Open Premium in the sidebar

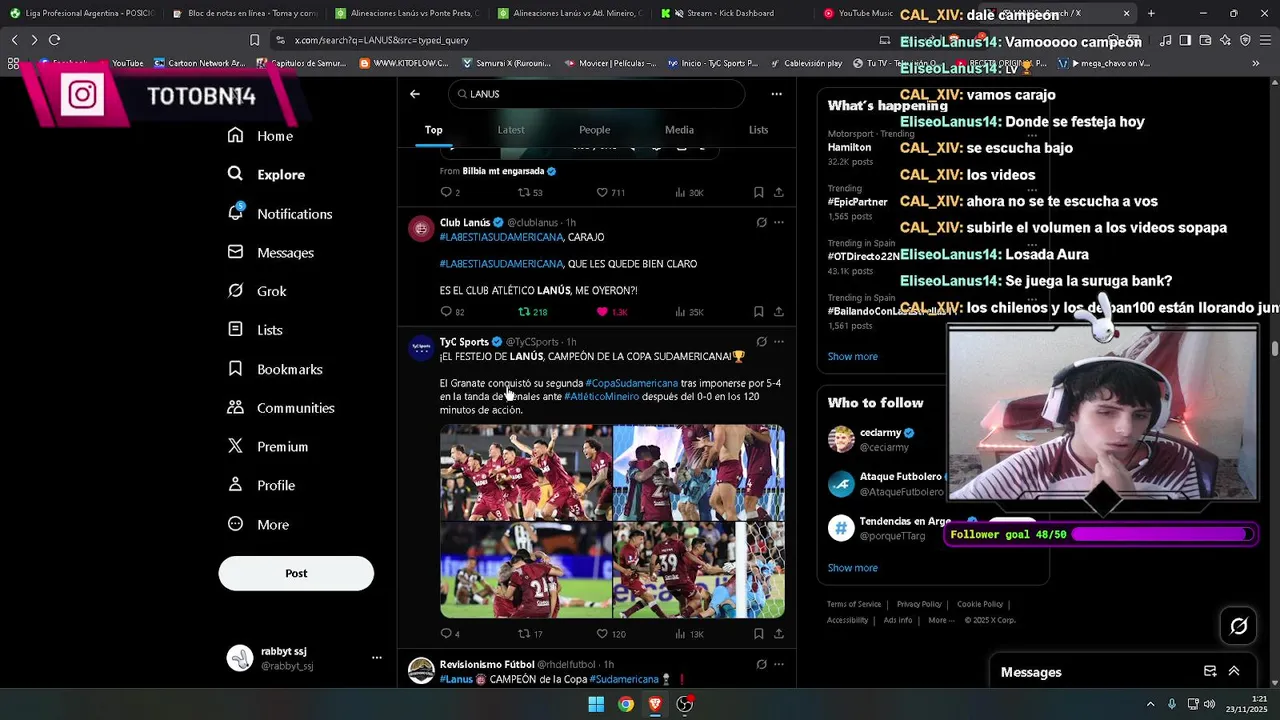pyautogui.click(x=267, y=447)
